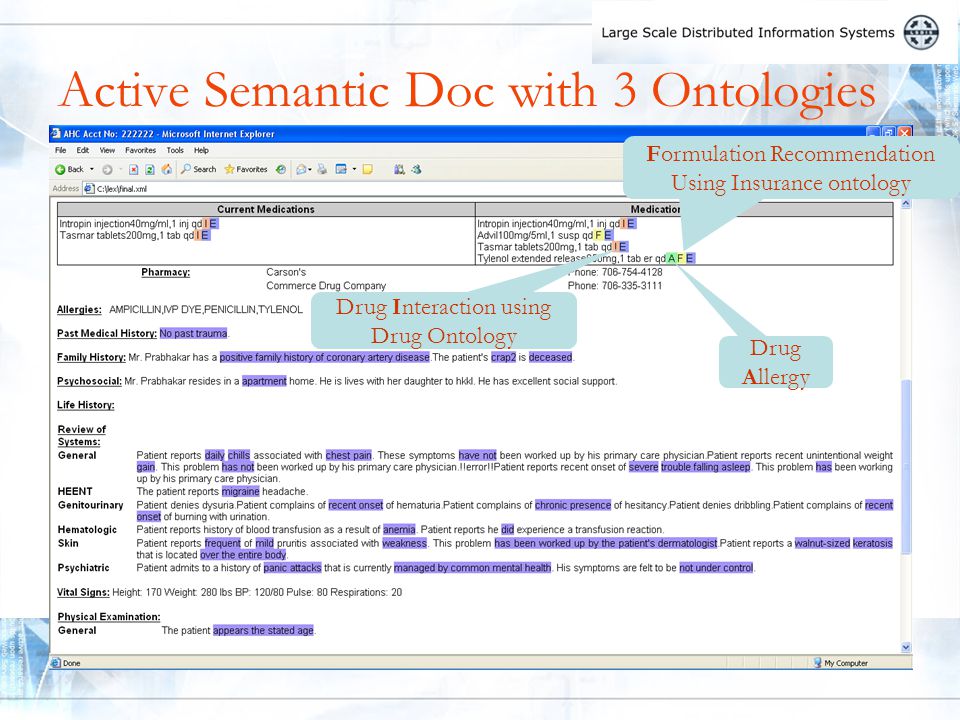Go to the Home page icon

coord(167,170)
